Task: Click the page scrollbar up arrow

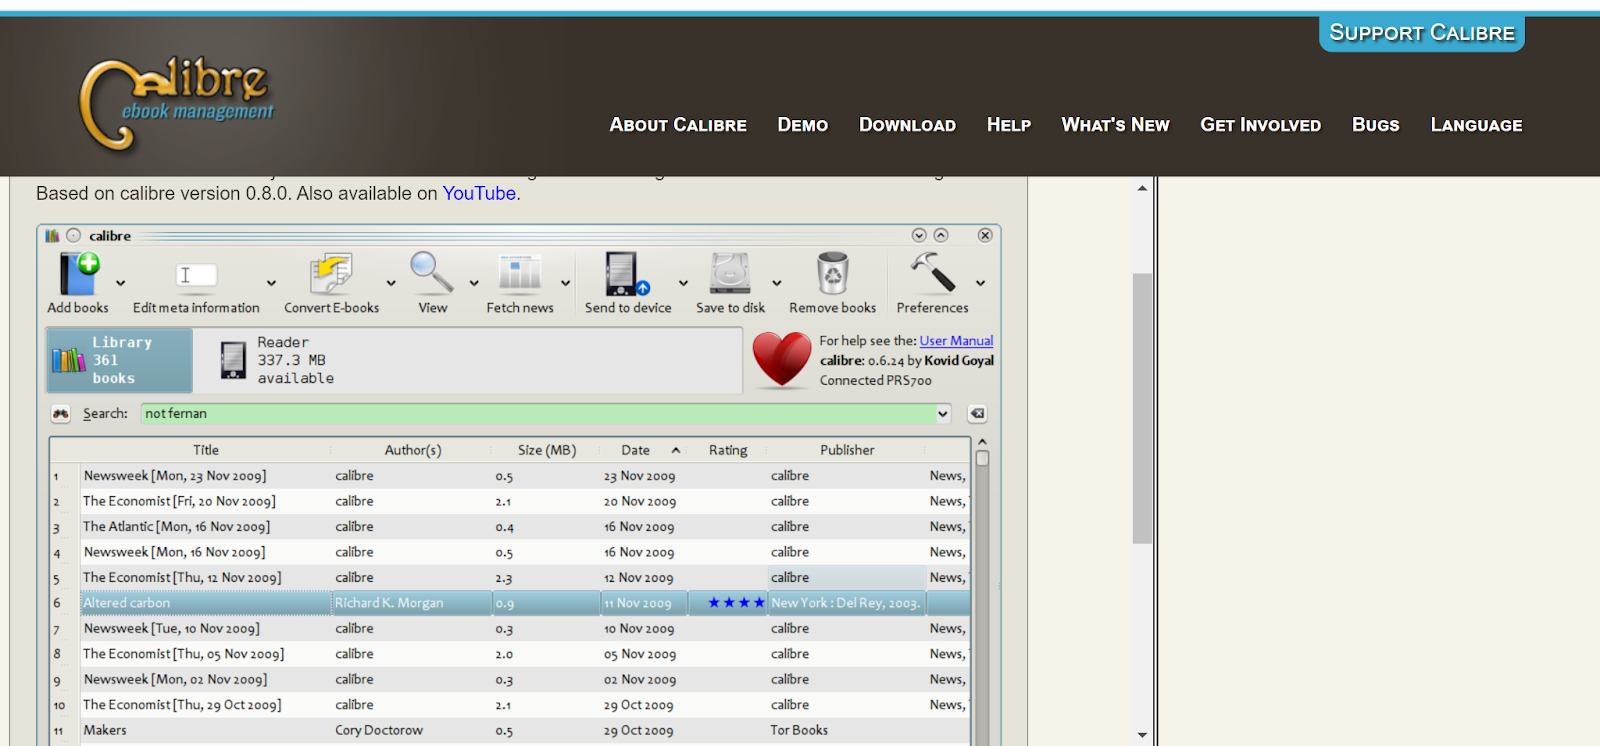Action: click(1142, 188)
